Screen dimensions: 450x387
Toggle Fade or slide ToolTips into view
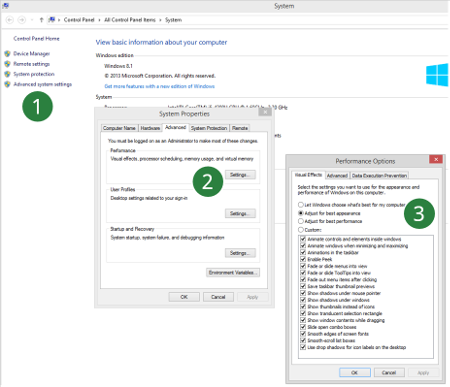point(303,273)
